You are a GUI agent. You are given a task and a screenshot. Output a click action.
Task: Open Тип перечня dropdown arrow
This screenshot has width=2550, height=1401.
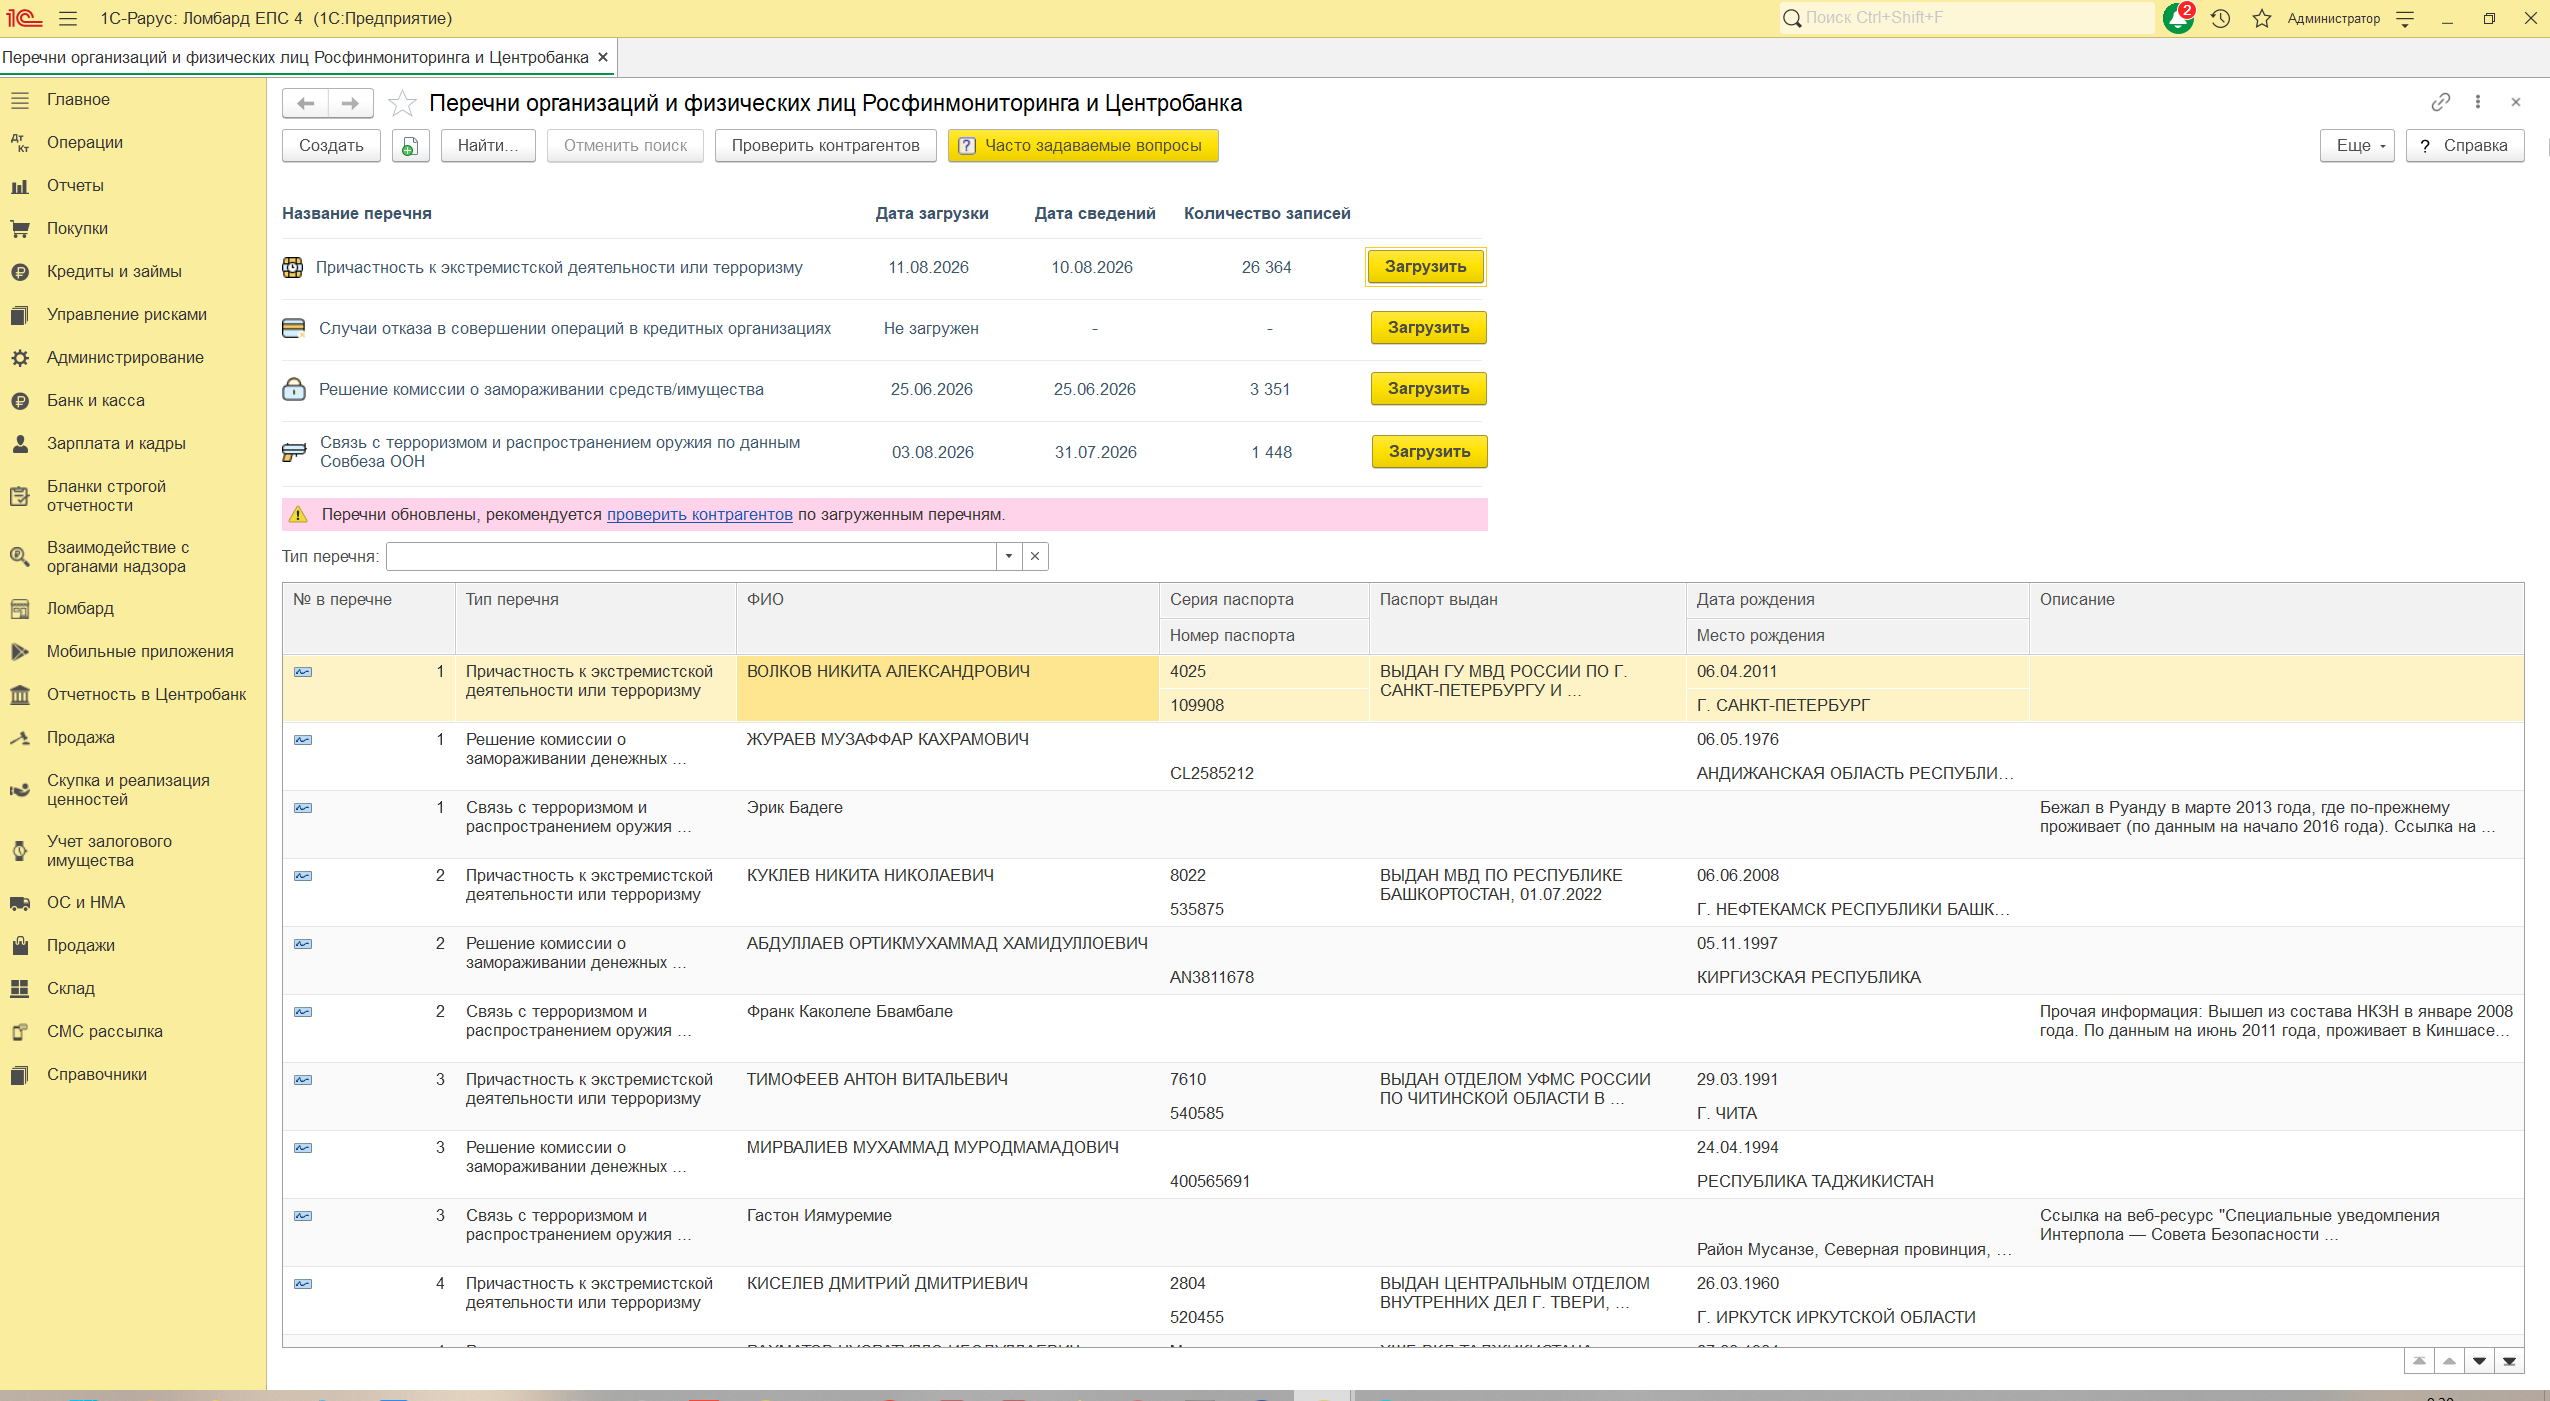[x=1009, y=556]
